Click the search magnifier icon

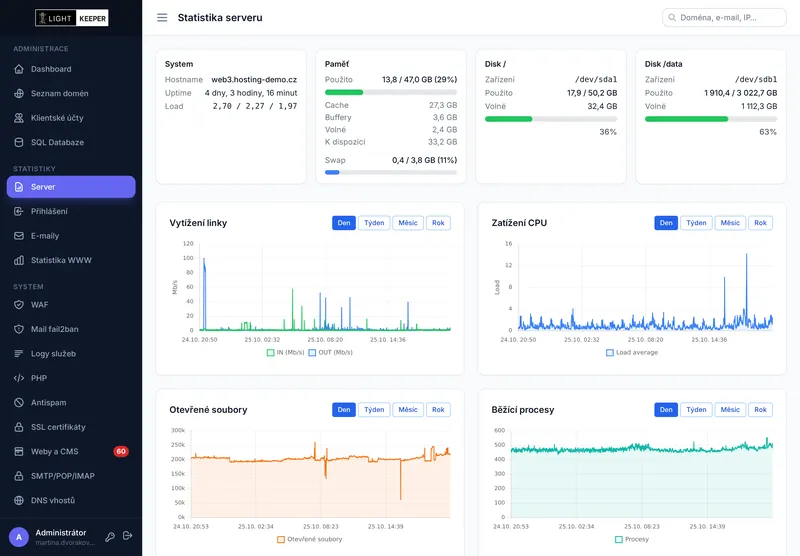[672, 17]
